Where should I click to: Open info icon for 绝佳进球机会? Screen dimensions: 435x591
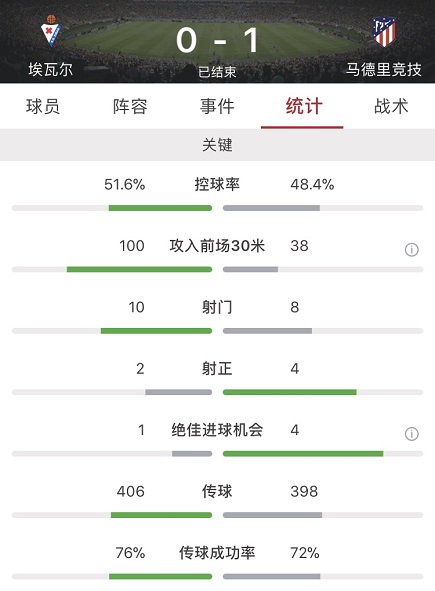click(x=412, y=434)
